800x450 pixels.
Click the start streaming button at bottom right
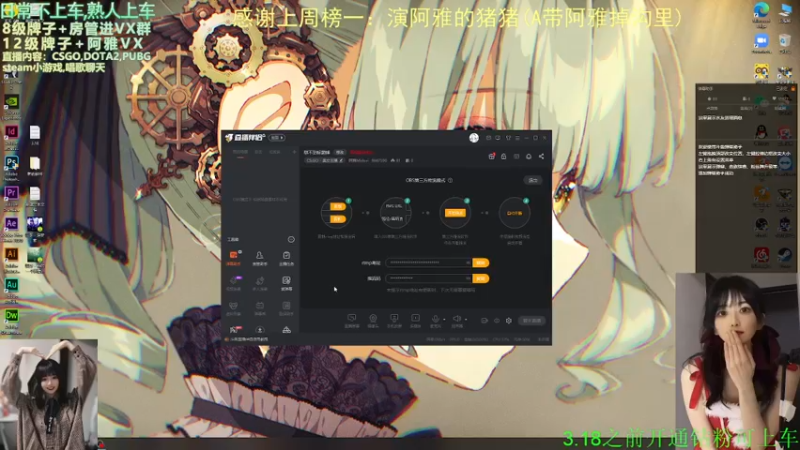pyautogui.click(x=532, y=320)
